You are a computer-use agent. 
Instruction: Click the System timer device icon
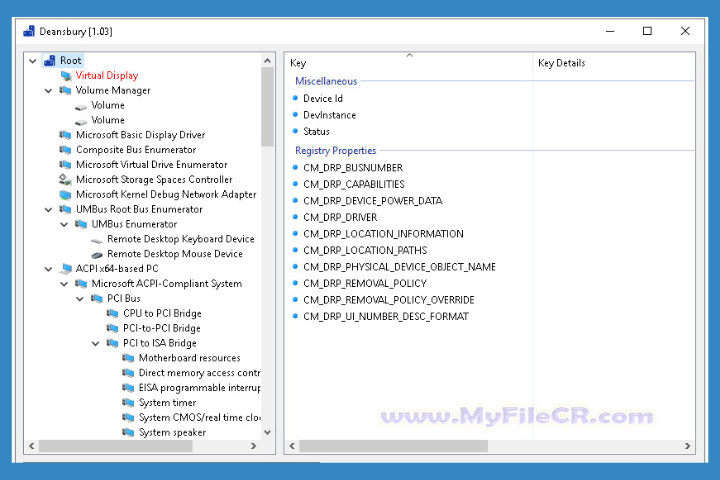[x=128, y=403]
